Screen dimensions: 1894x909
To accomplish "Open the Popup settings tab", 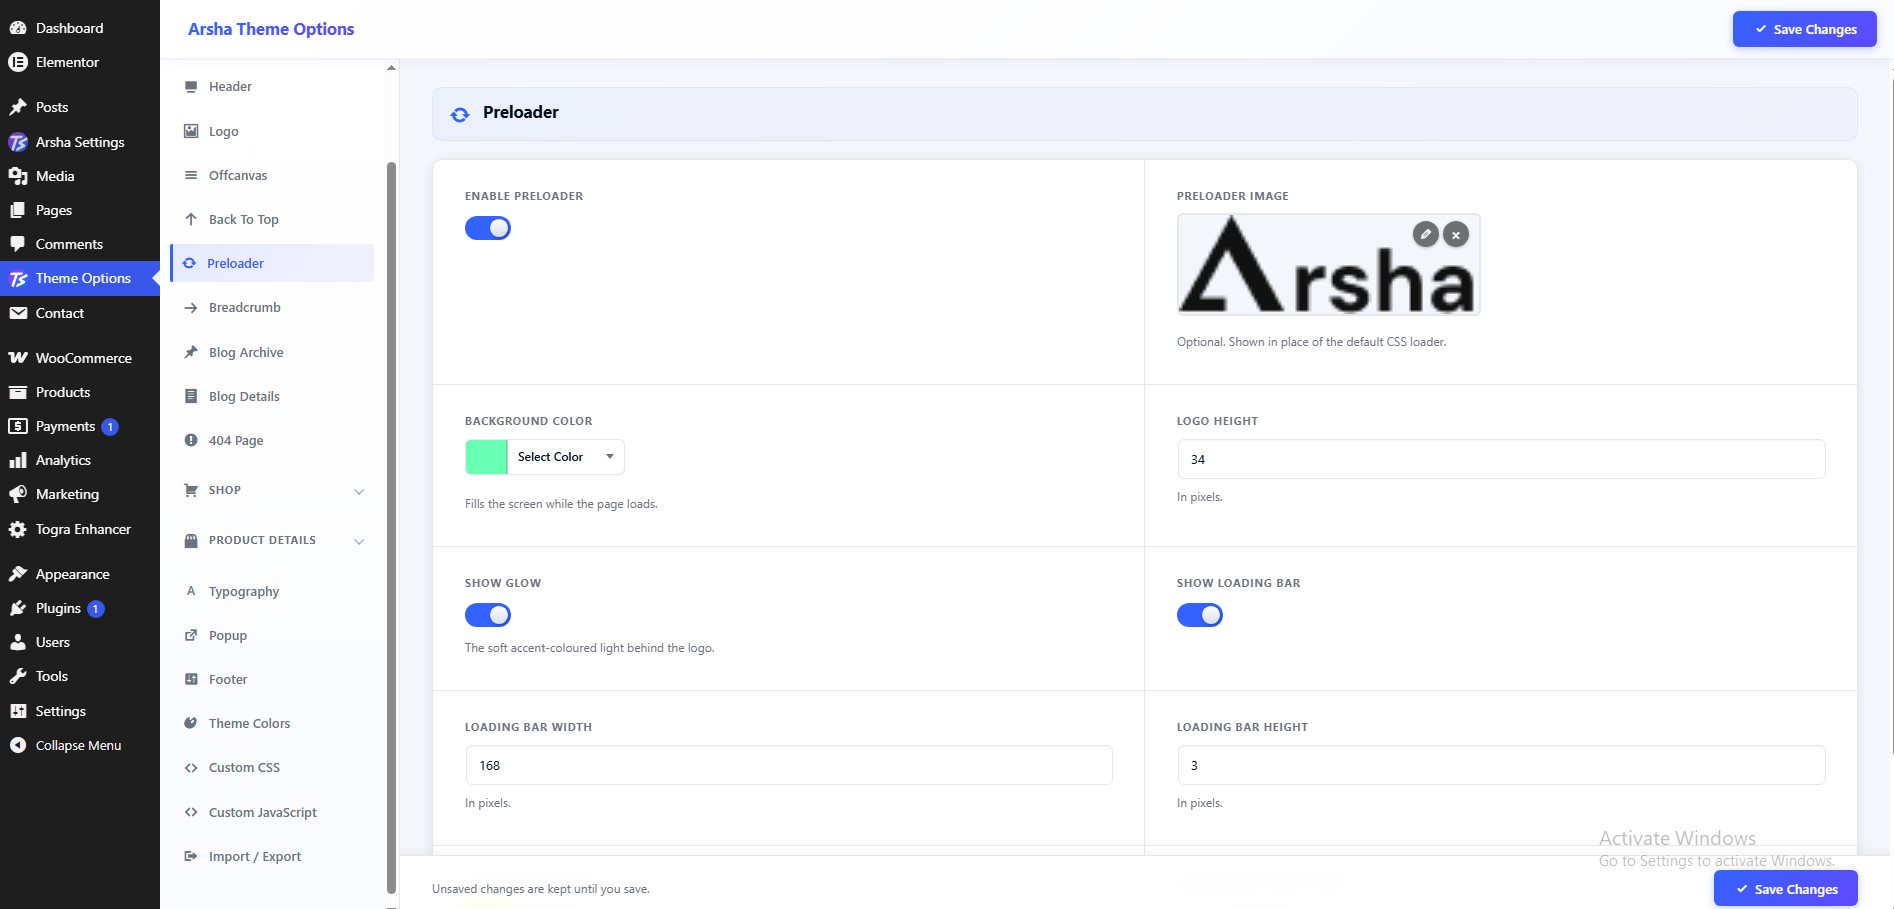I will pos(272,635).
